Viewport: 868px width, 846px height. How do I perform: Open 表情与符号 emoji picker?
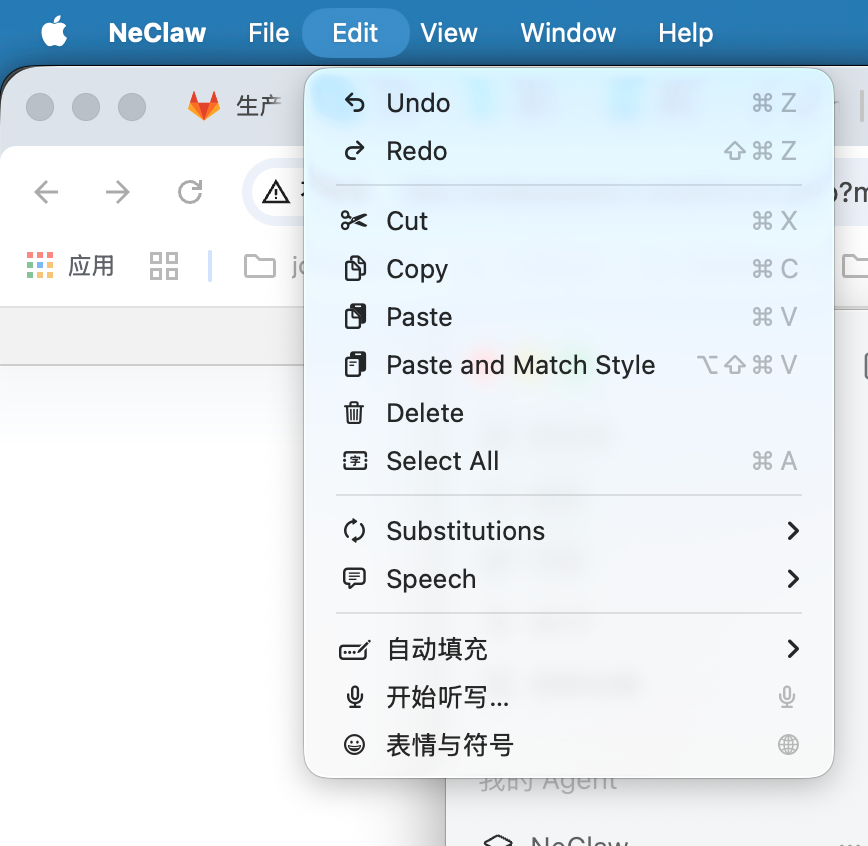point(569,745)
